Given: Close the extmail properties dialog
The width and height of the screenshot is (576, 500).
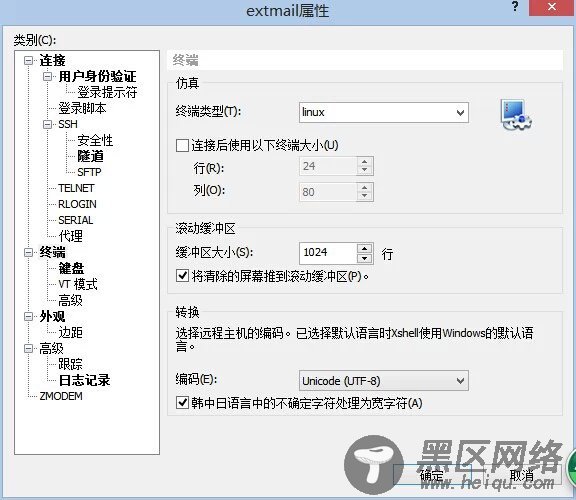Looking at the screenshot, I should [551, 7].
